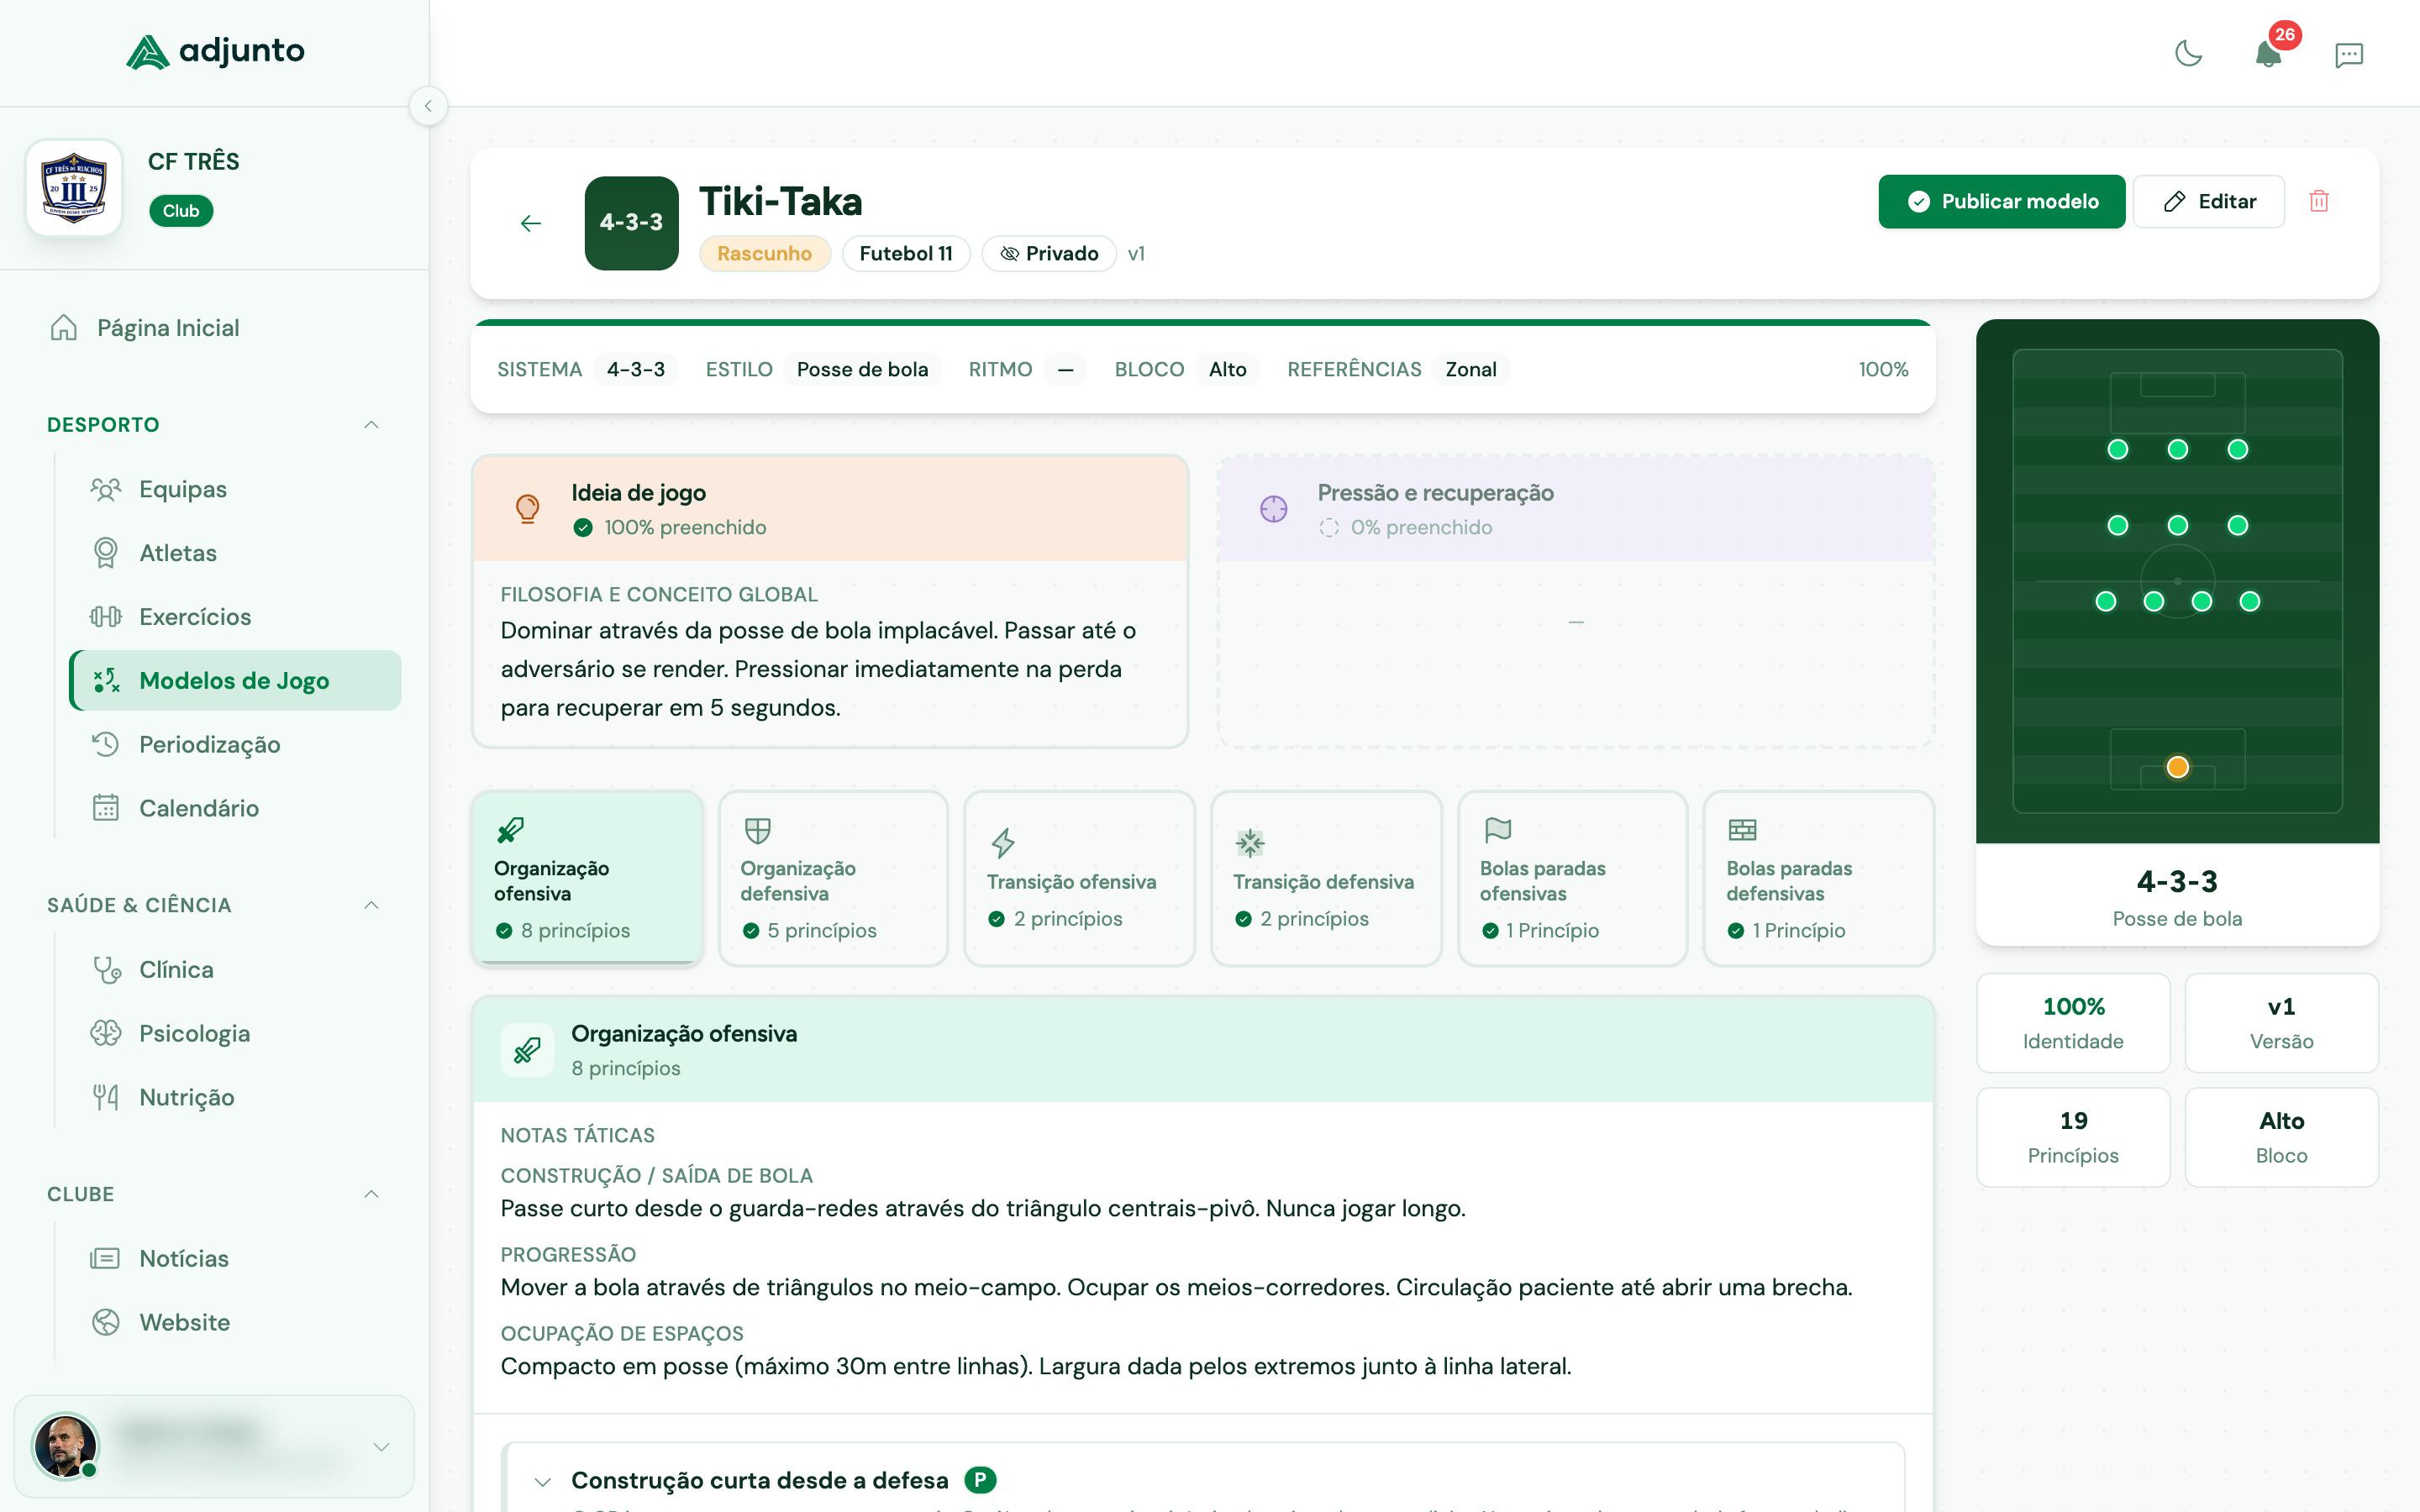Click the Psicologia brain icon
The image size is (2420, 1512).
[107, 1033]
